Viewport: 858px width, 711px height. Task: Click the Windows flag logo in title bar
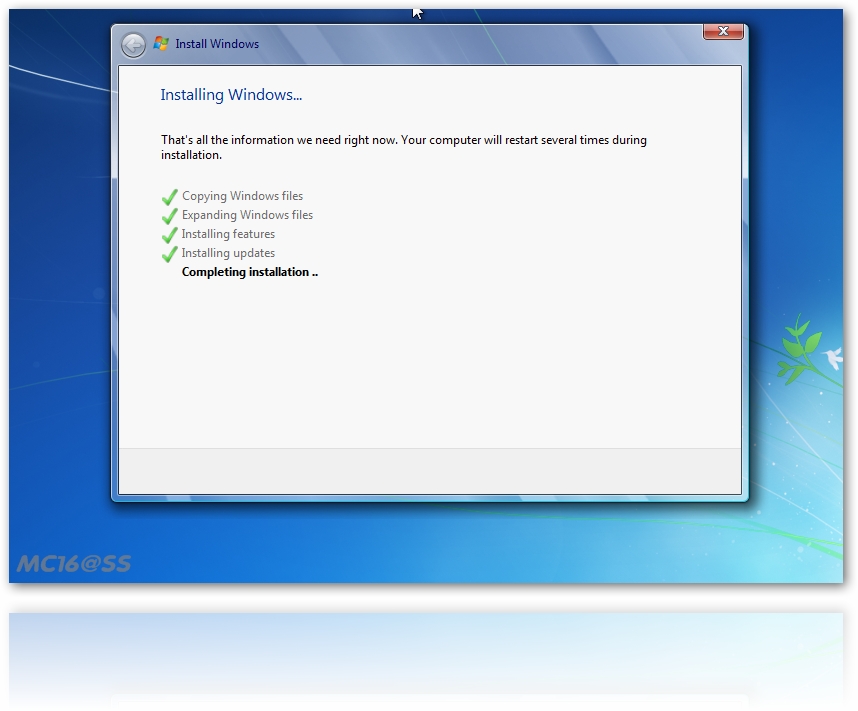point(161,43)
